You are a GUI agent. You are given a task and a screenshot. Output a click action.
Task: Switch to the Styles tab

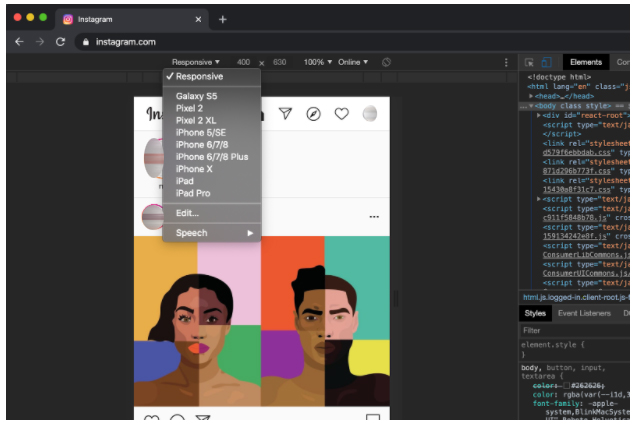pos(535,313)
